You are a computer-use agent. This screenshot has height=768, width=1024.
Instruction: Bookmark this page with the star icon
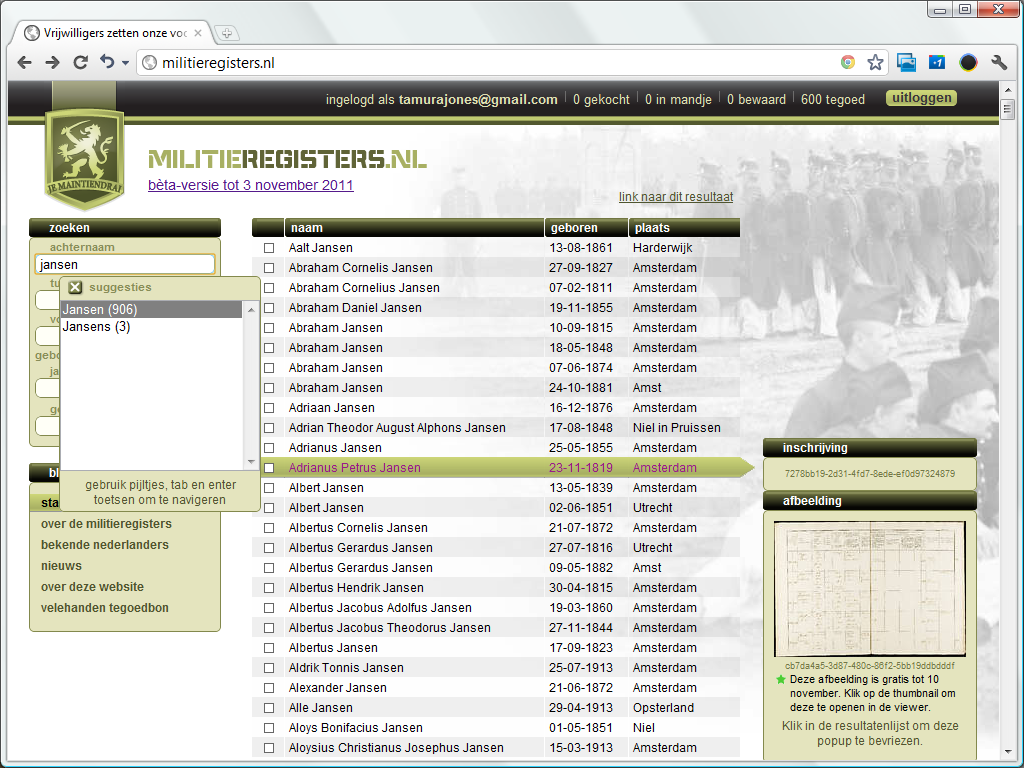point(875,62)
